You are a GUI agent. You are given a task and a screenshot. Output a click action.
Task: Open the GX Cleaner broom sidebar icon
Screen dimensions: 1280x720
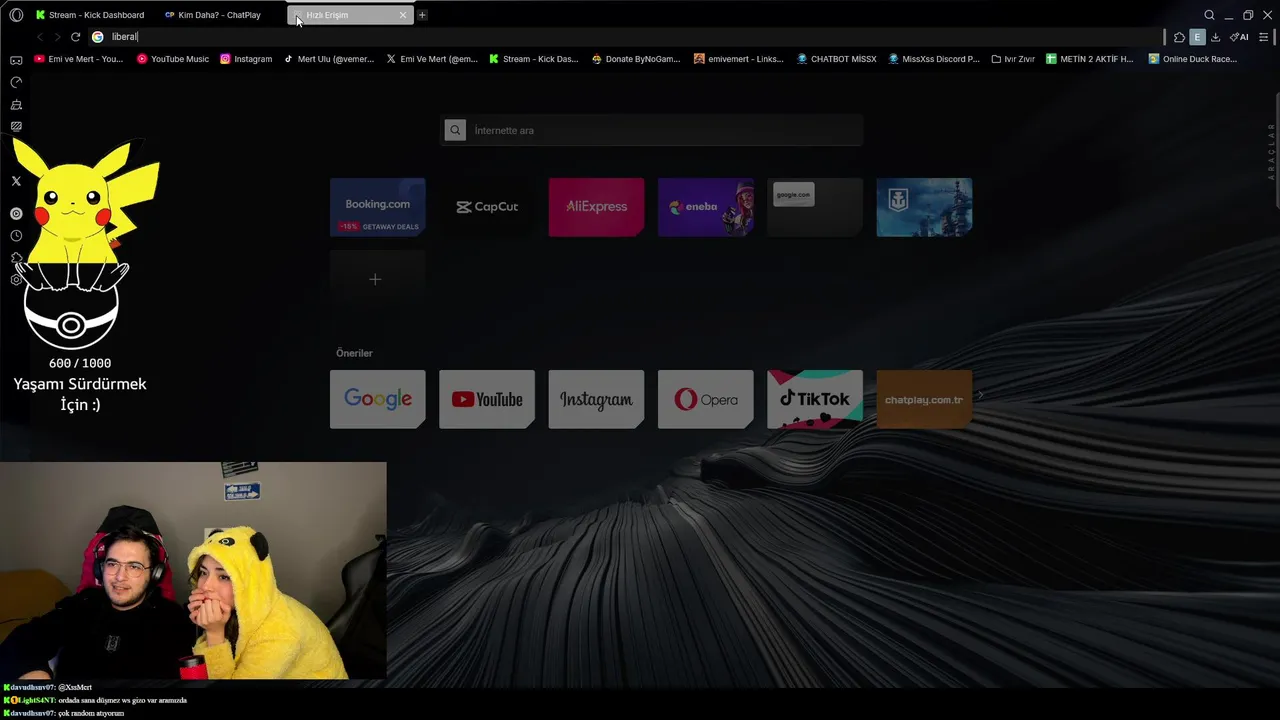coord(16,104)
